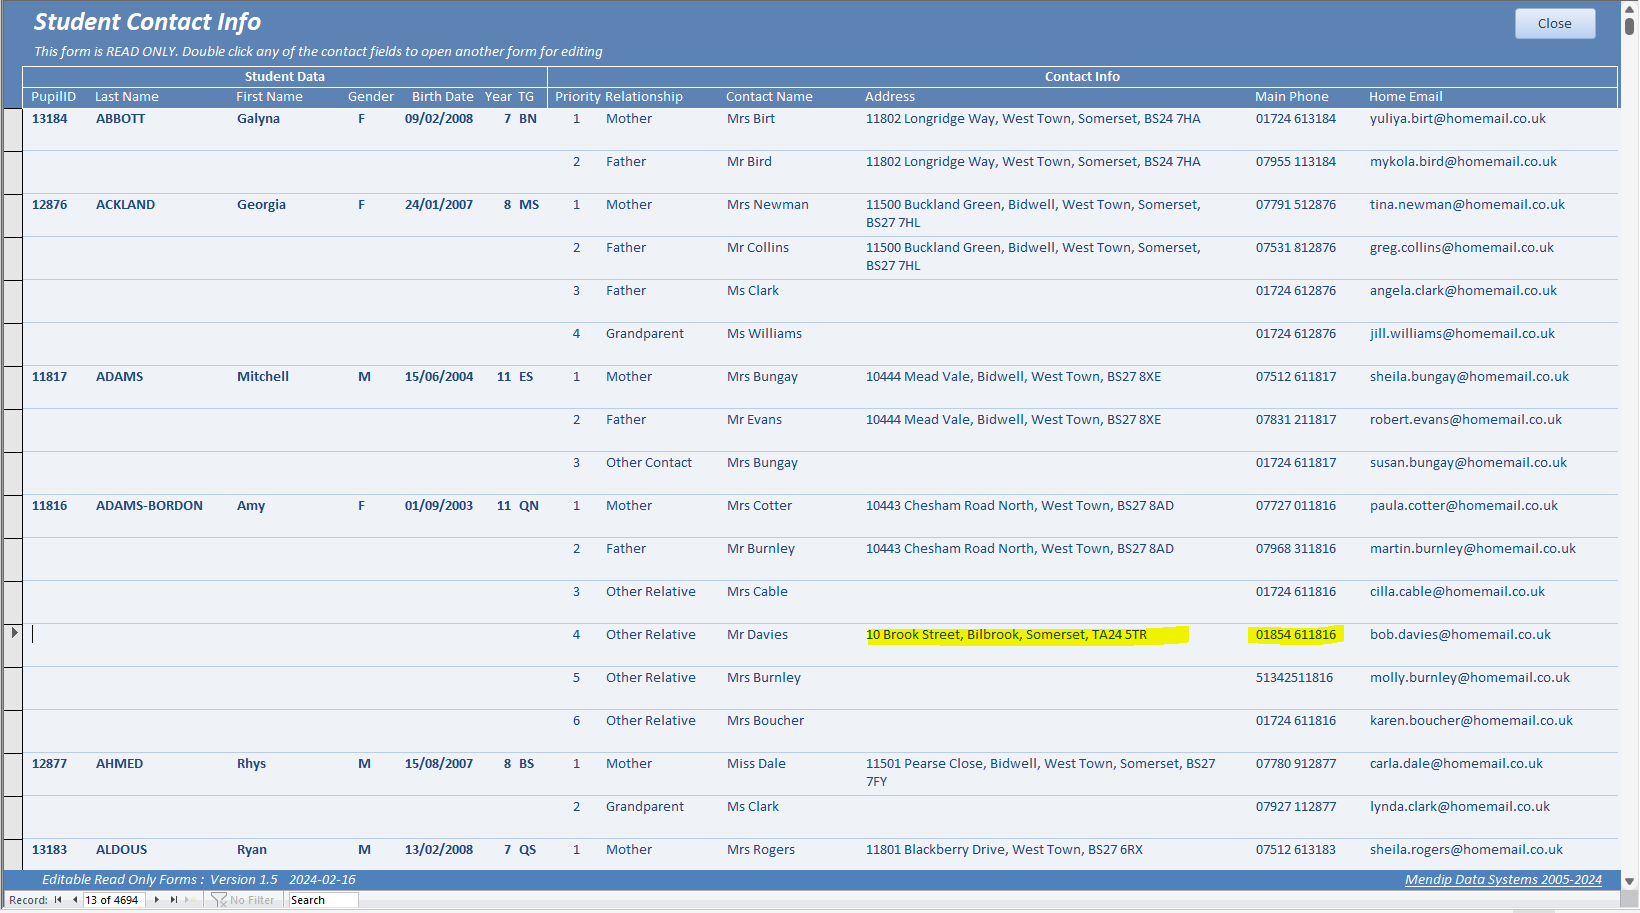Click the scrollbar up arrow
1640x913 pixels.
click(x=1630, y=9)
